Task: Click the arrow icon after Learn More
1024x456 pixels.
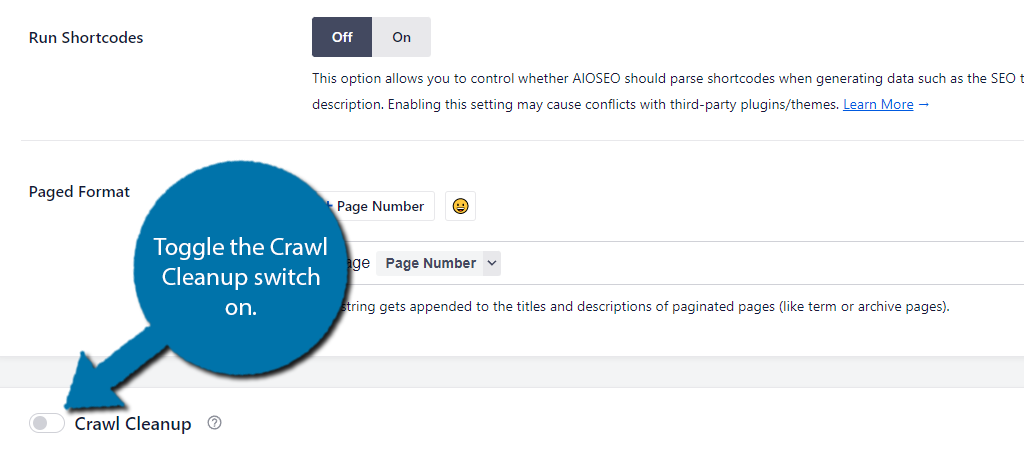Action: click(x=923, y=105)
